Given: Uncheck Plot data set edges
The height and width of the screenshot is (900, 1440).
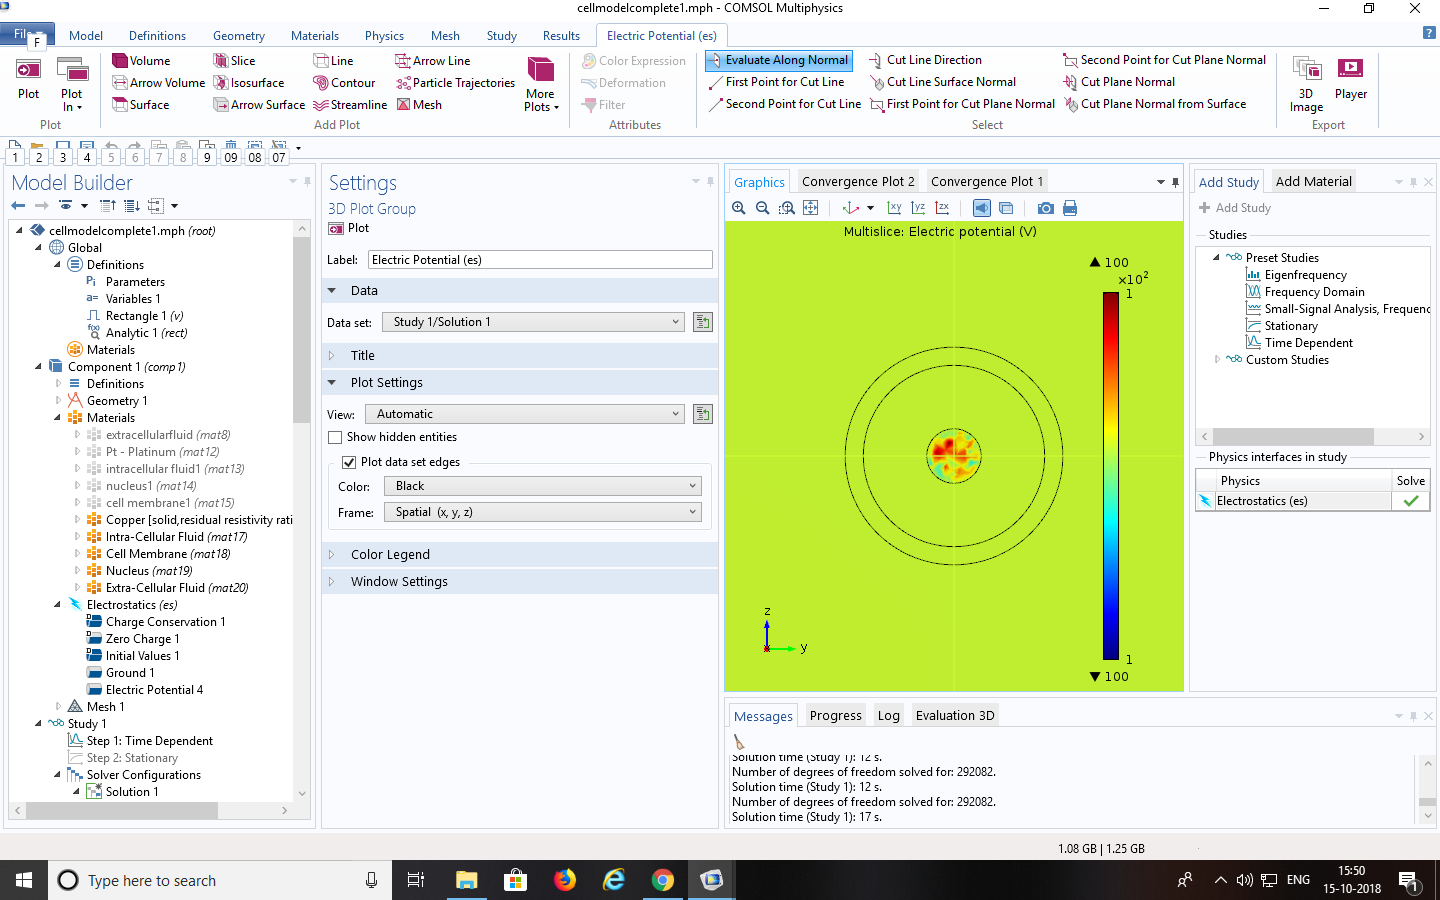Looking at the screenshot, I should pos(349,462).
